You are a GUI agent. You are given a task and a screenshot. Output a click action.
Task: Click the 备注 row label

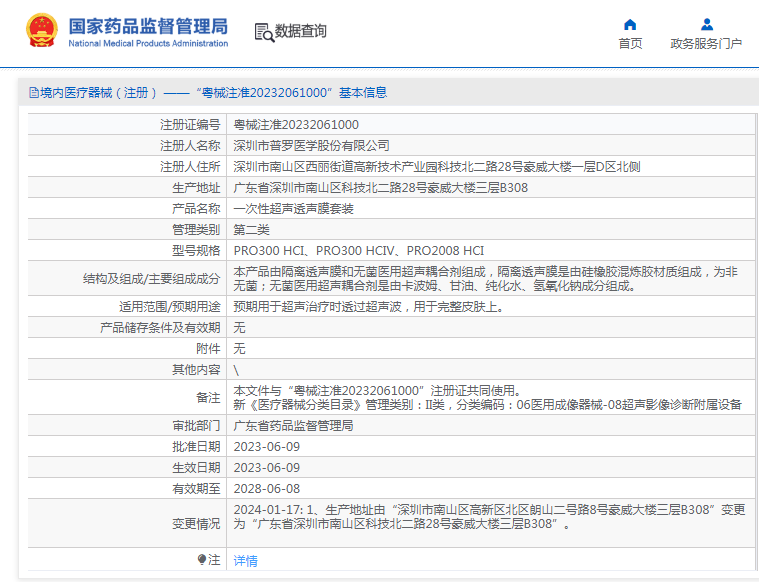[208, 398]
